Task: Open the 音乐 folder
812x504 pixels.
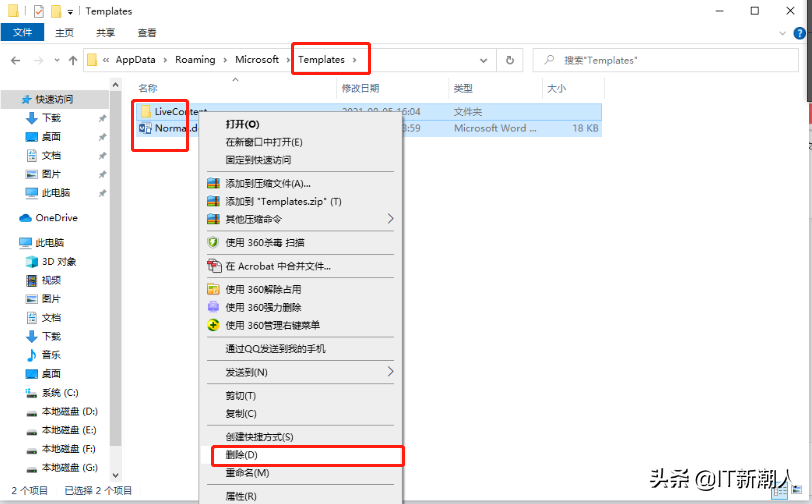Action: click(51, 355)
